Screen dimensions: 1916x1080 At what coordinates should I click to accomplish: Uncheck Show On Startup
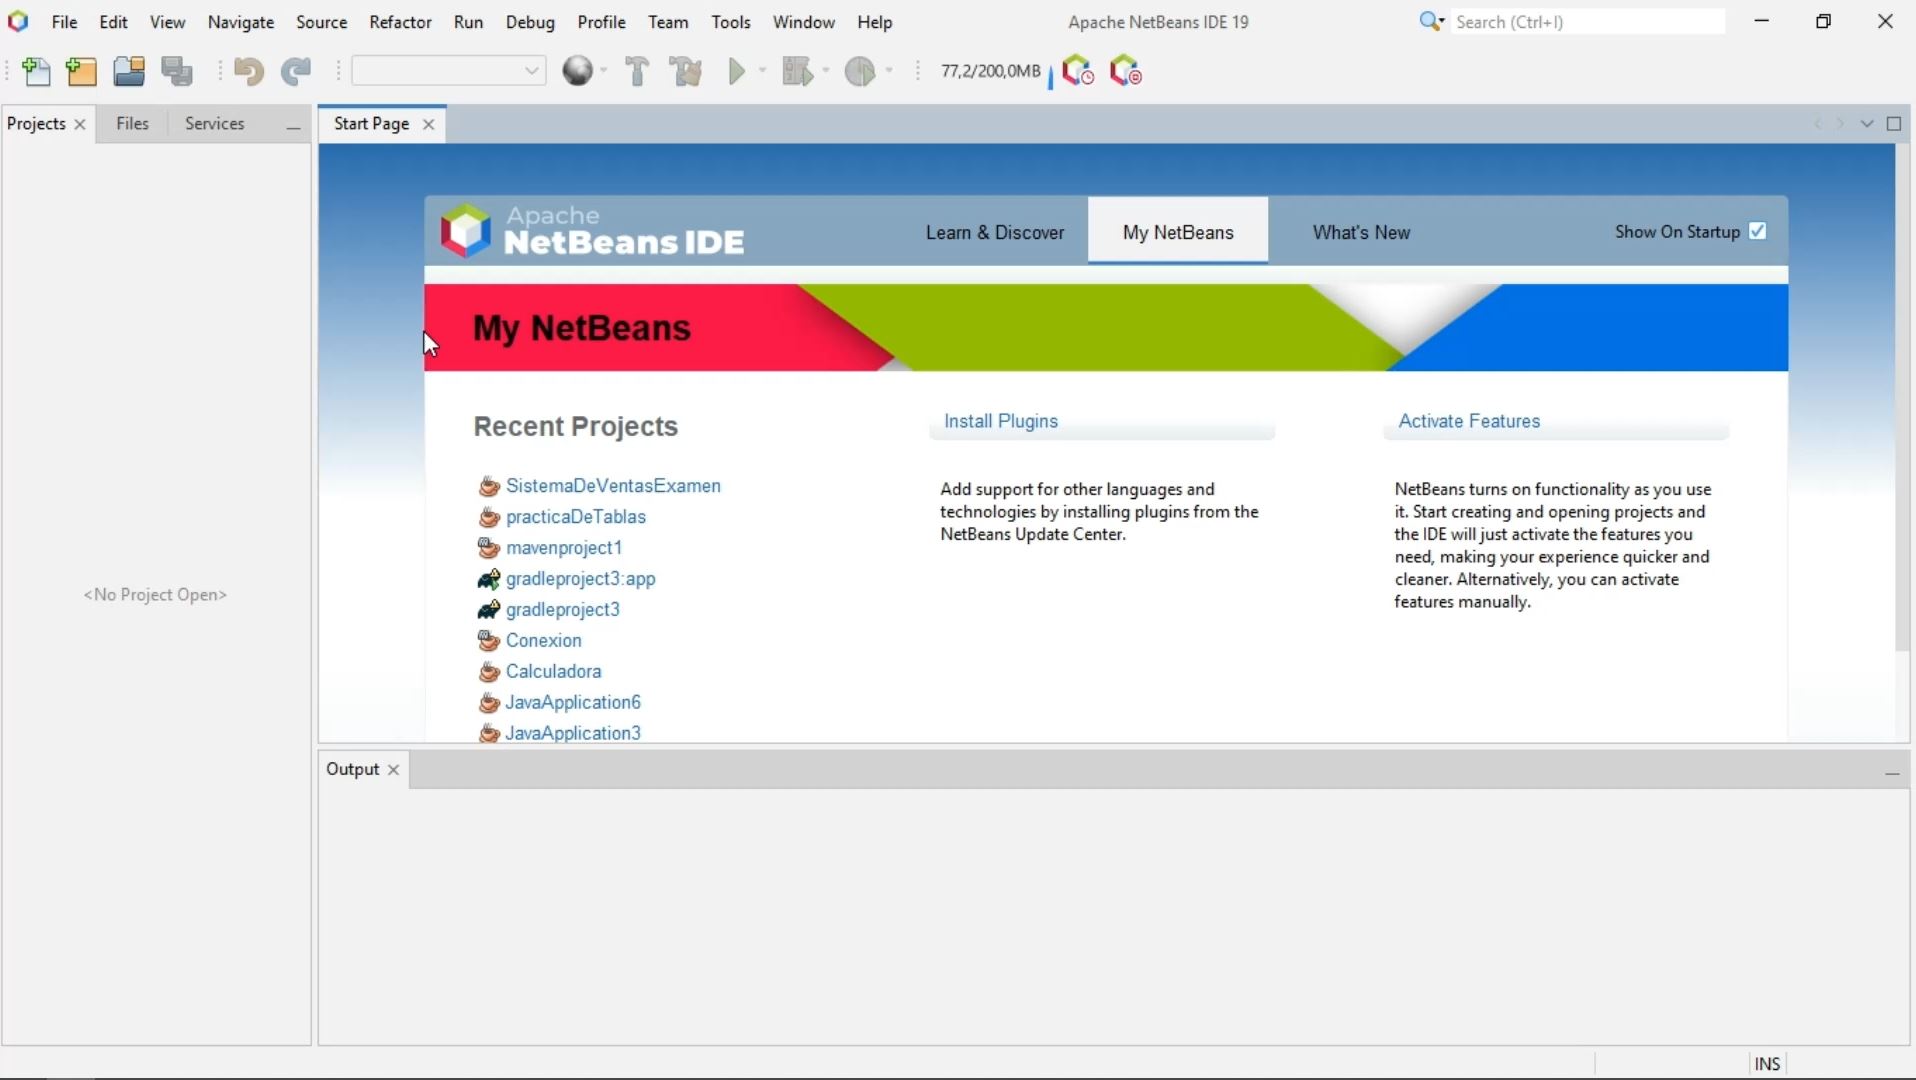[1757, 230]
